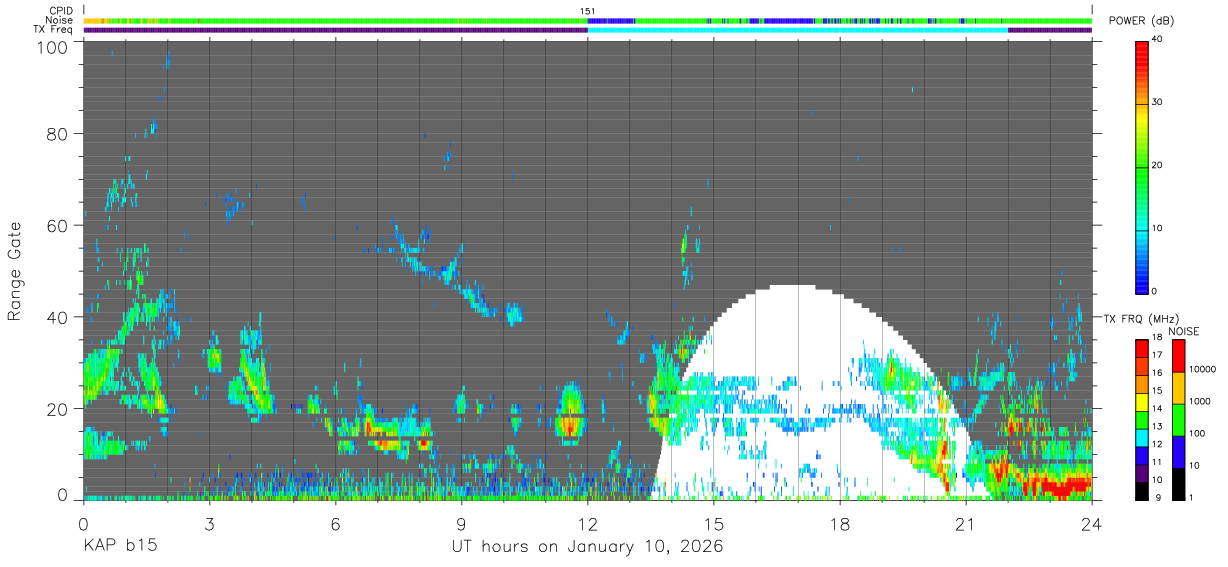Click the TX Freq color strip at top
This screenshot has height=567, width=1228.
point(588,30)
